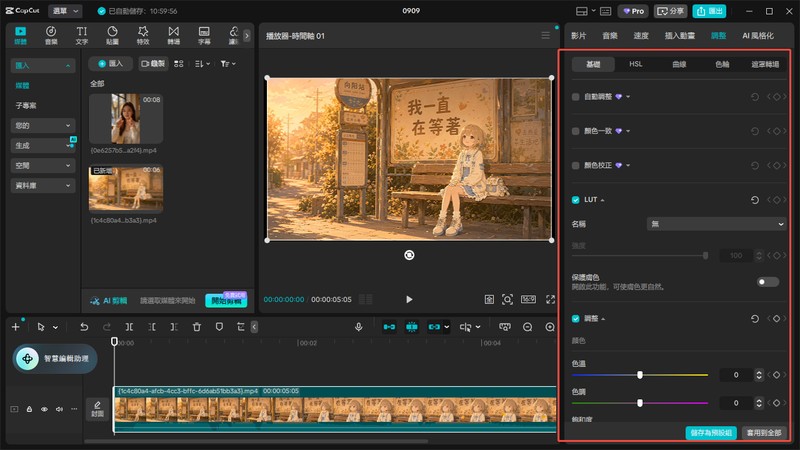800x450 pixels.
Task: Click the rotate handle below preview
Action: pyautogui.click(x=409, y=255)
